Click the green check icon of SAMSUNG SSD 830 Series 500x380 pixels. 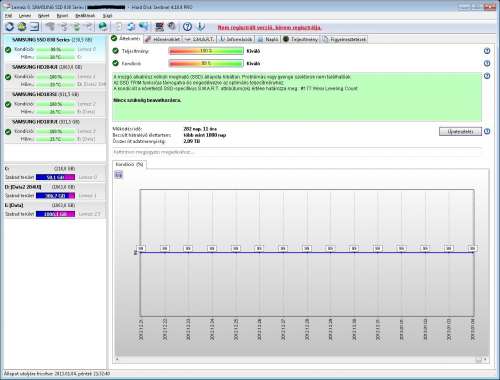point(8,50)
